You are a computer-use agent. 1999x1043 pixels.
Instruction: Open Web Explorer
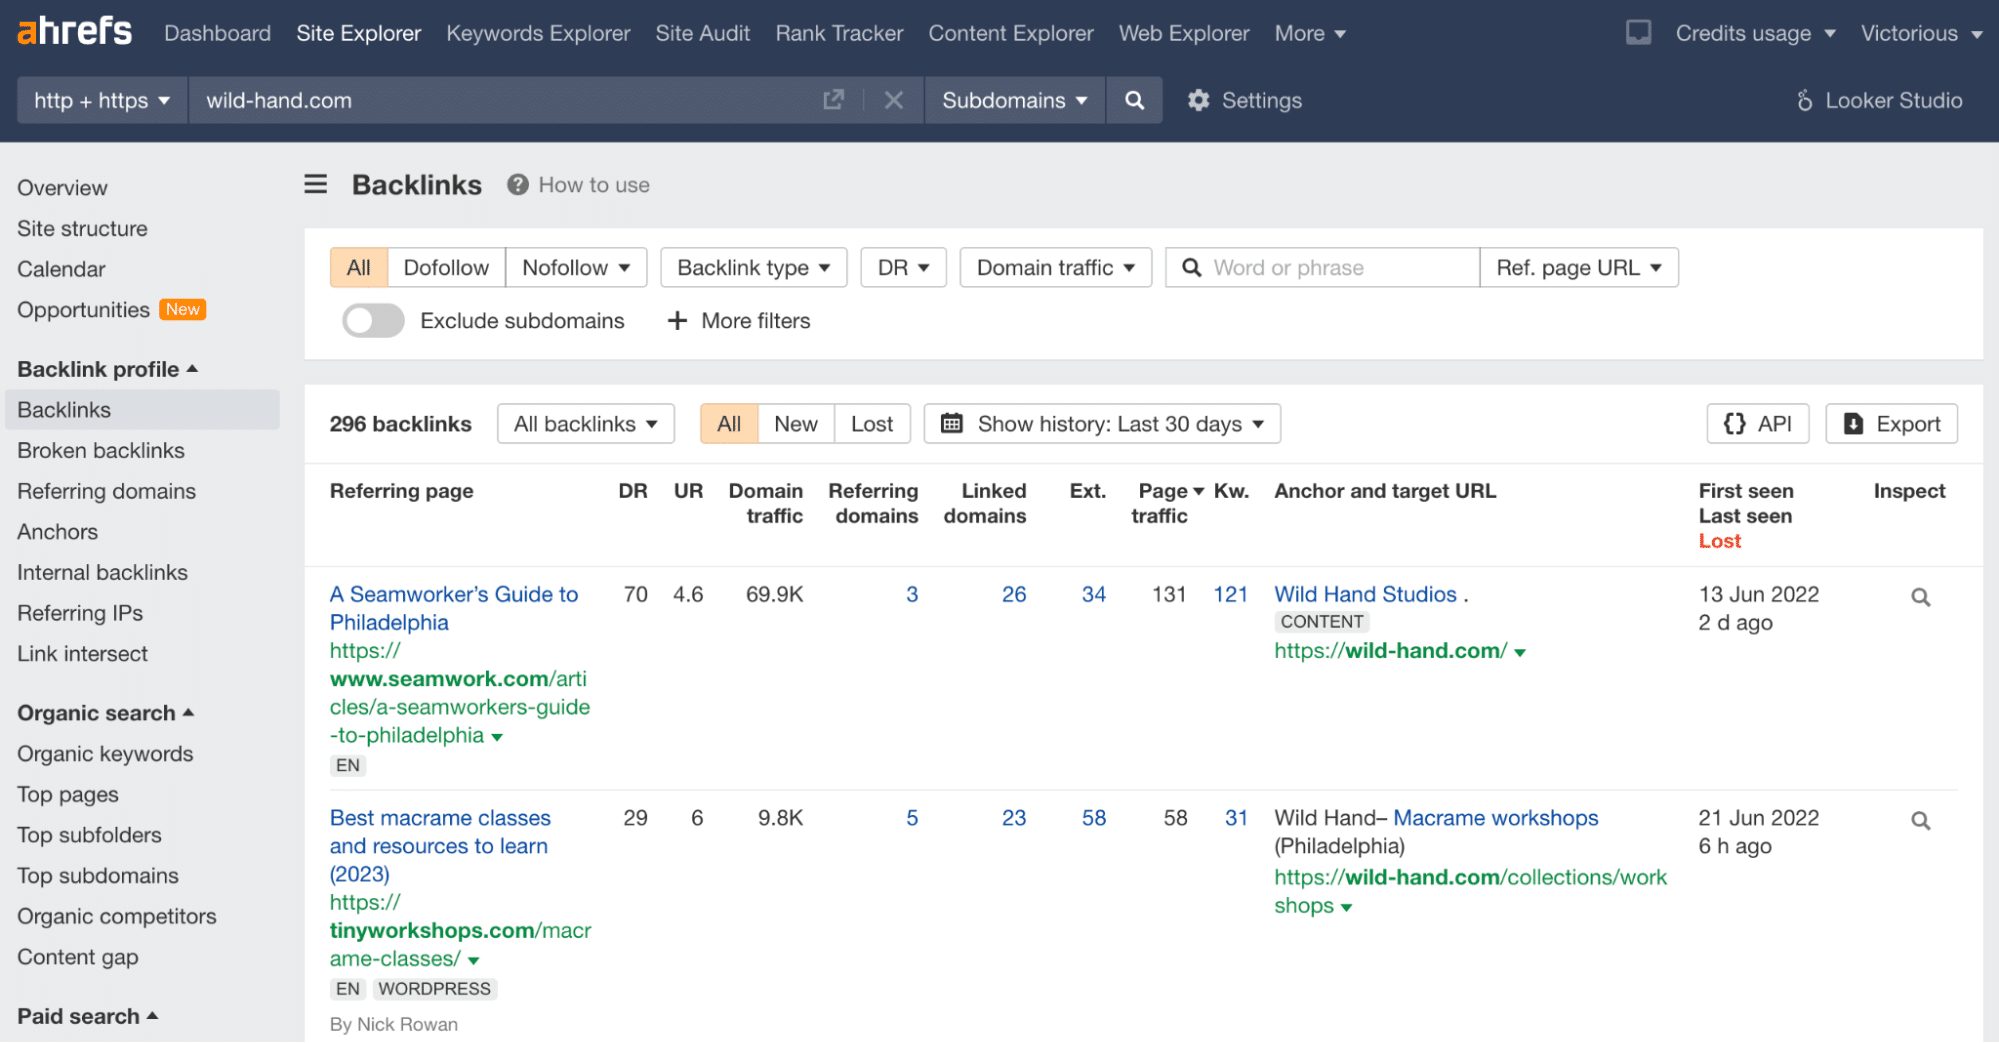tap(1184, 33)
